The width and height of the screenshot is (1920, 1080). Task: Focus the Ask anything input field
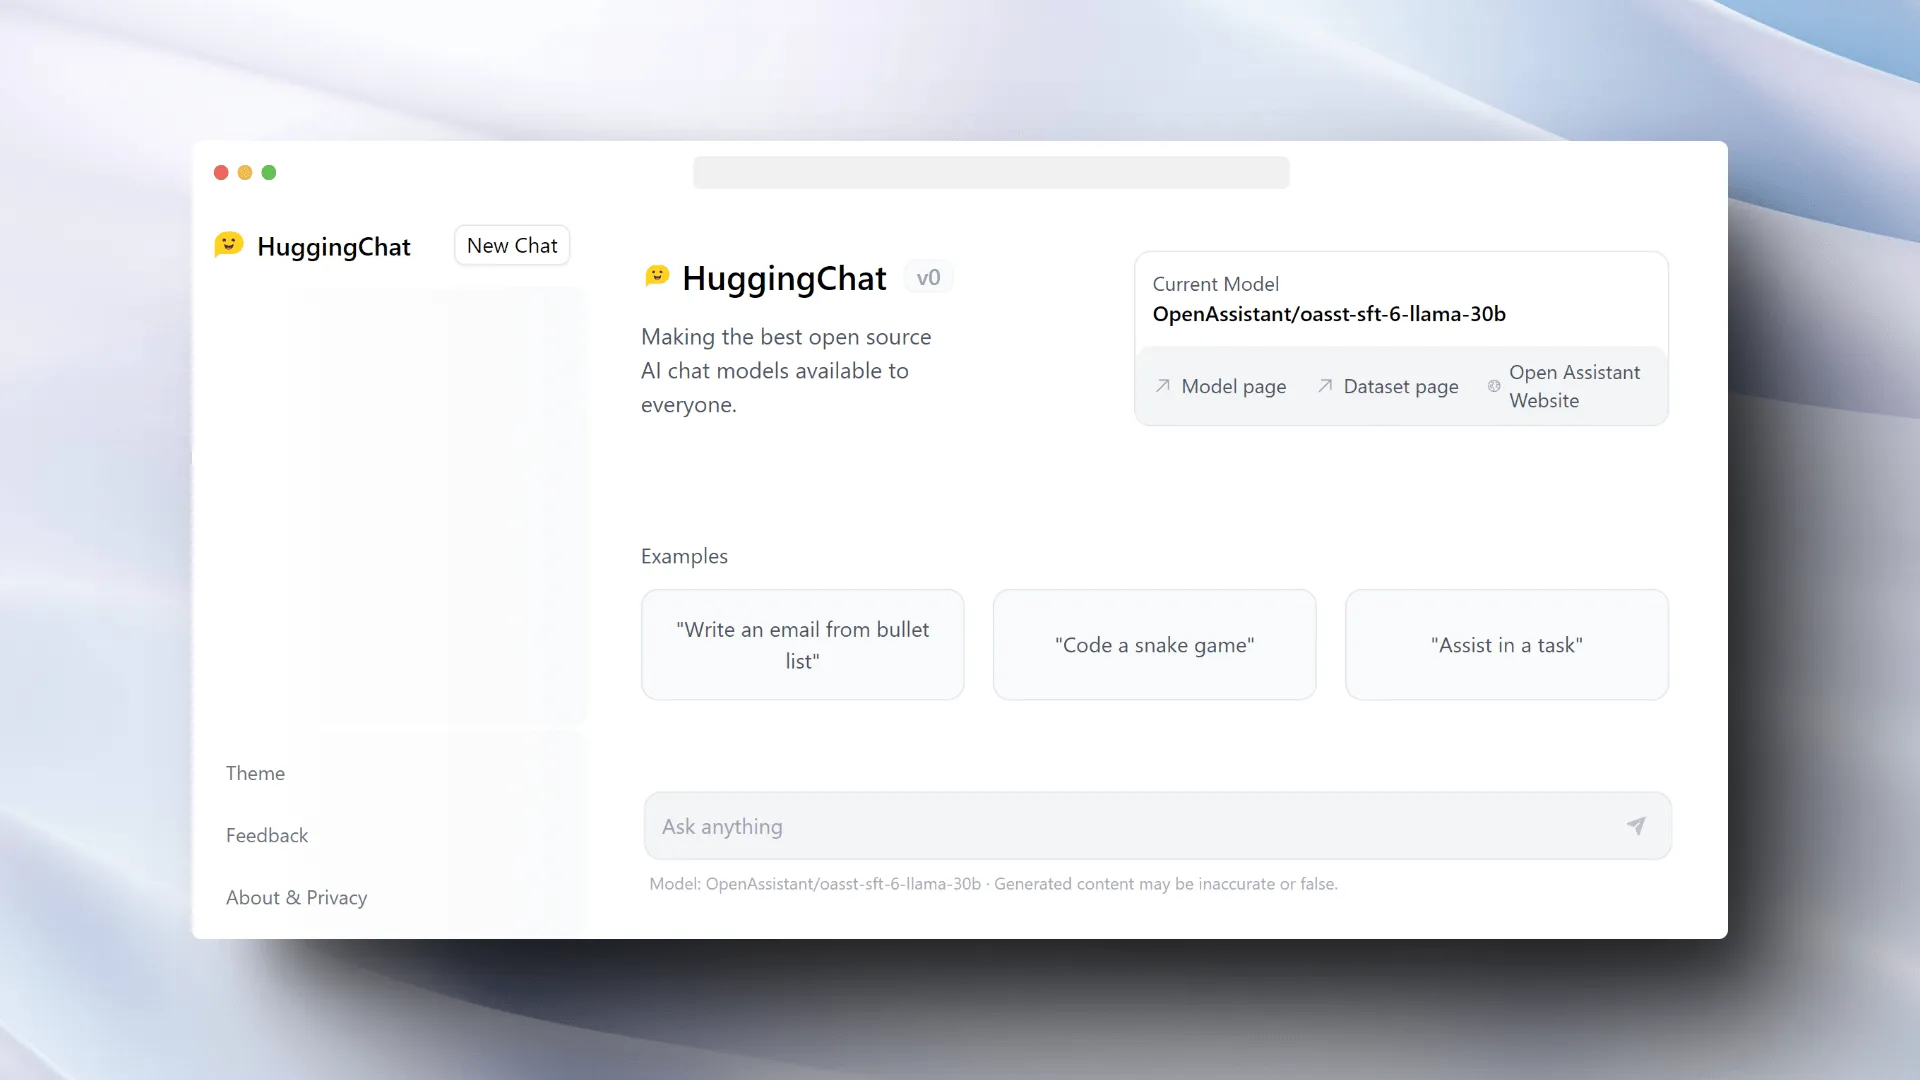click(1130, 826)
